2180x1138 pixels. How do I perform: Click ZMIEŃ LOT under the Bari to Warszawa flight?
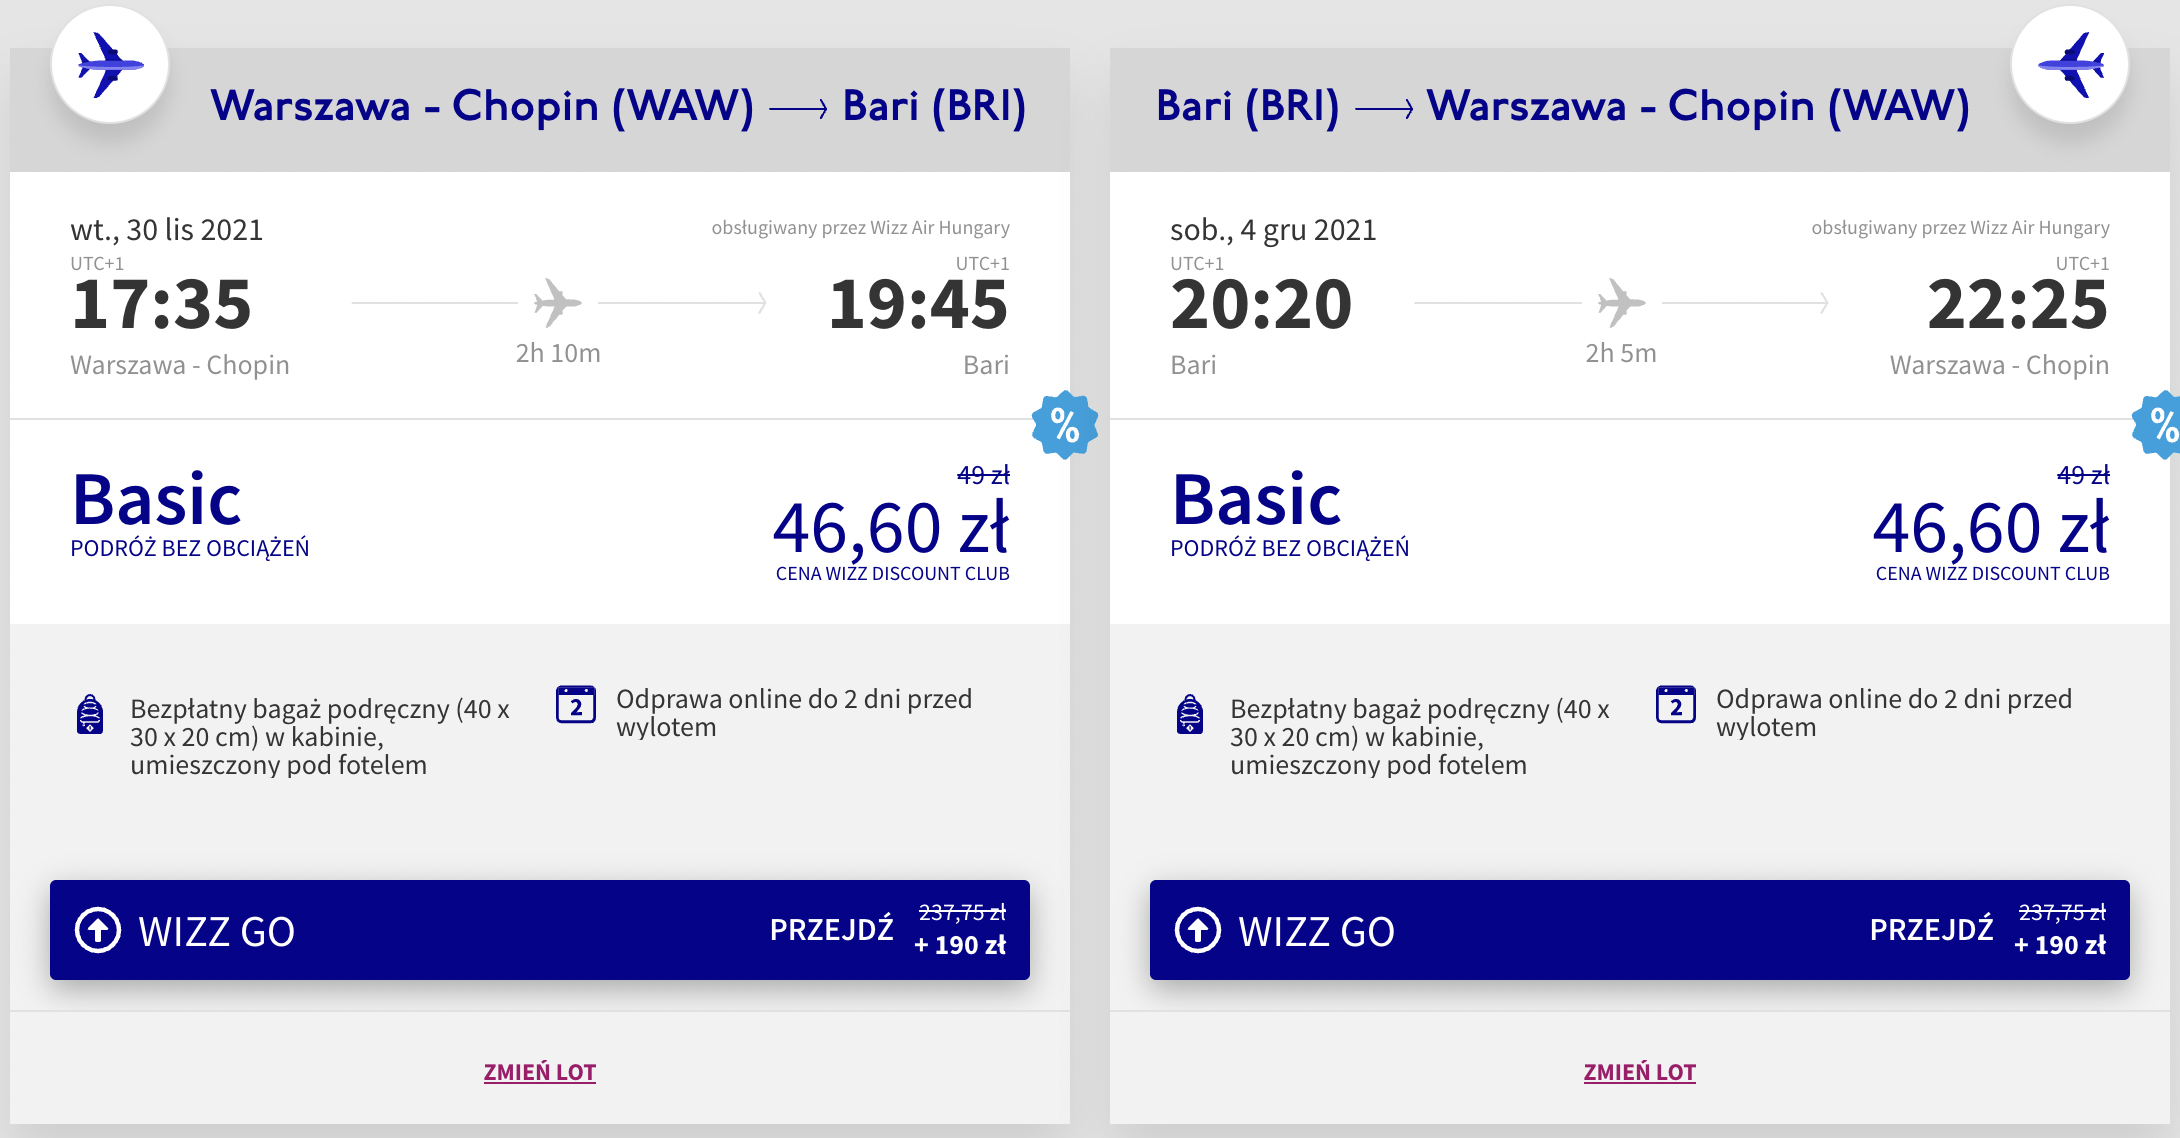[1640, 1072]
